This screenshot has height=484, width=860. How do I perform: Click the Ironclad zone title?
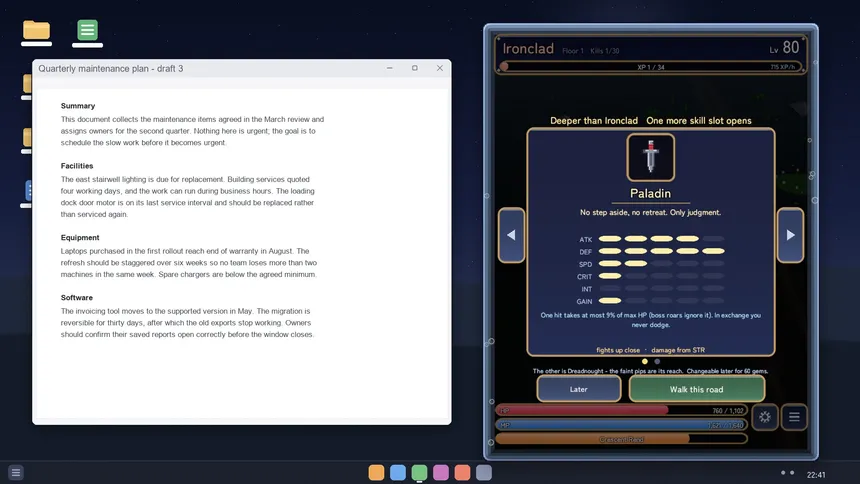[528, 49]
